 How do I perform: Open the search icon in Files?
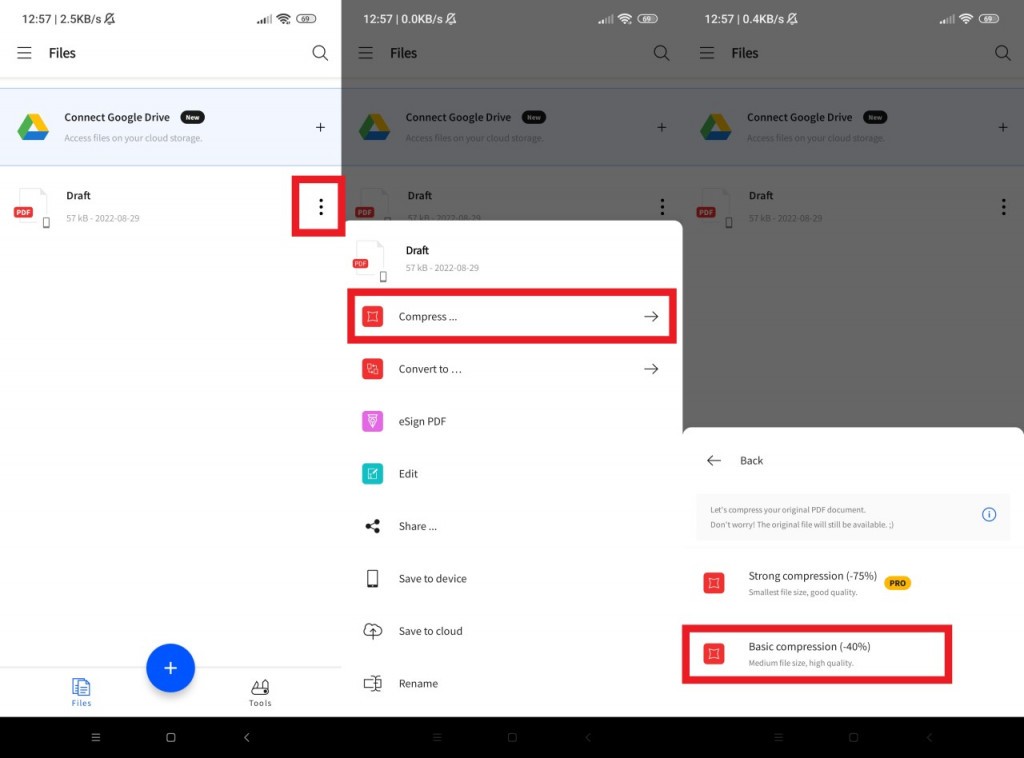click(320, 53)
